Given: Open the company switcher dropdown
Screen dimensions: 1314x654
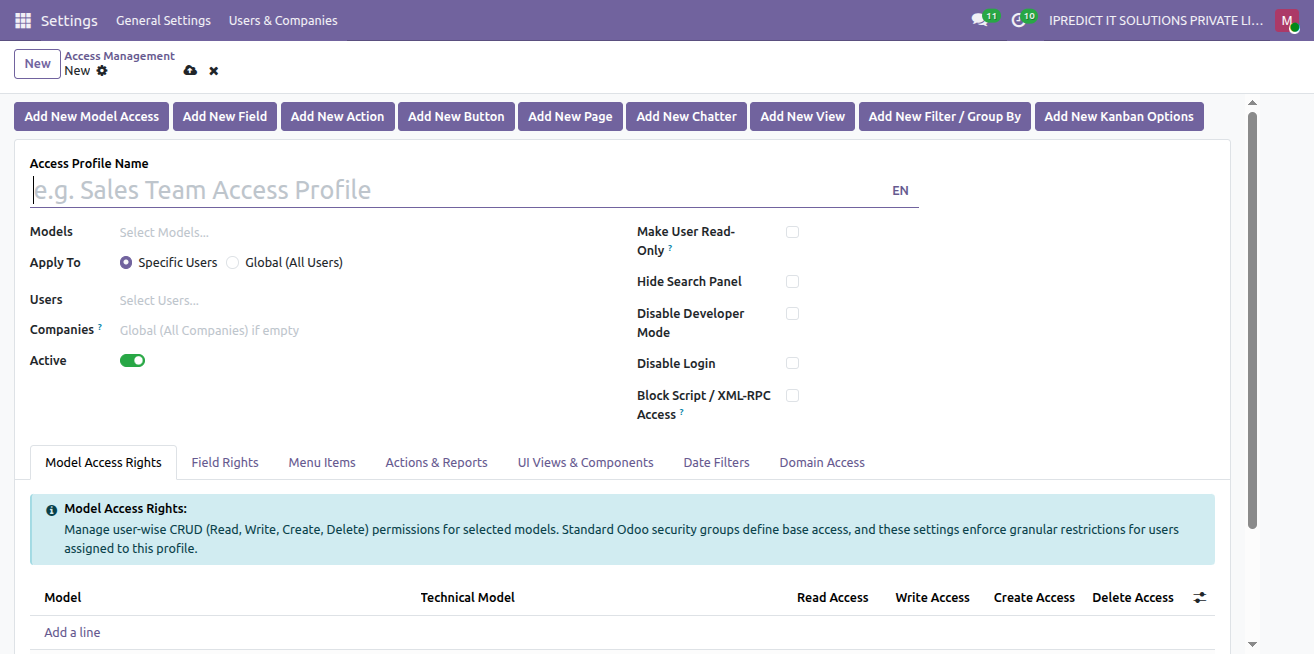Looking at the screenshot, I should pos(1156,20).
